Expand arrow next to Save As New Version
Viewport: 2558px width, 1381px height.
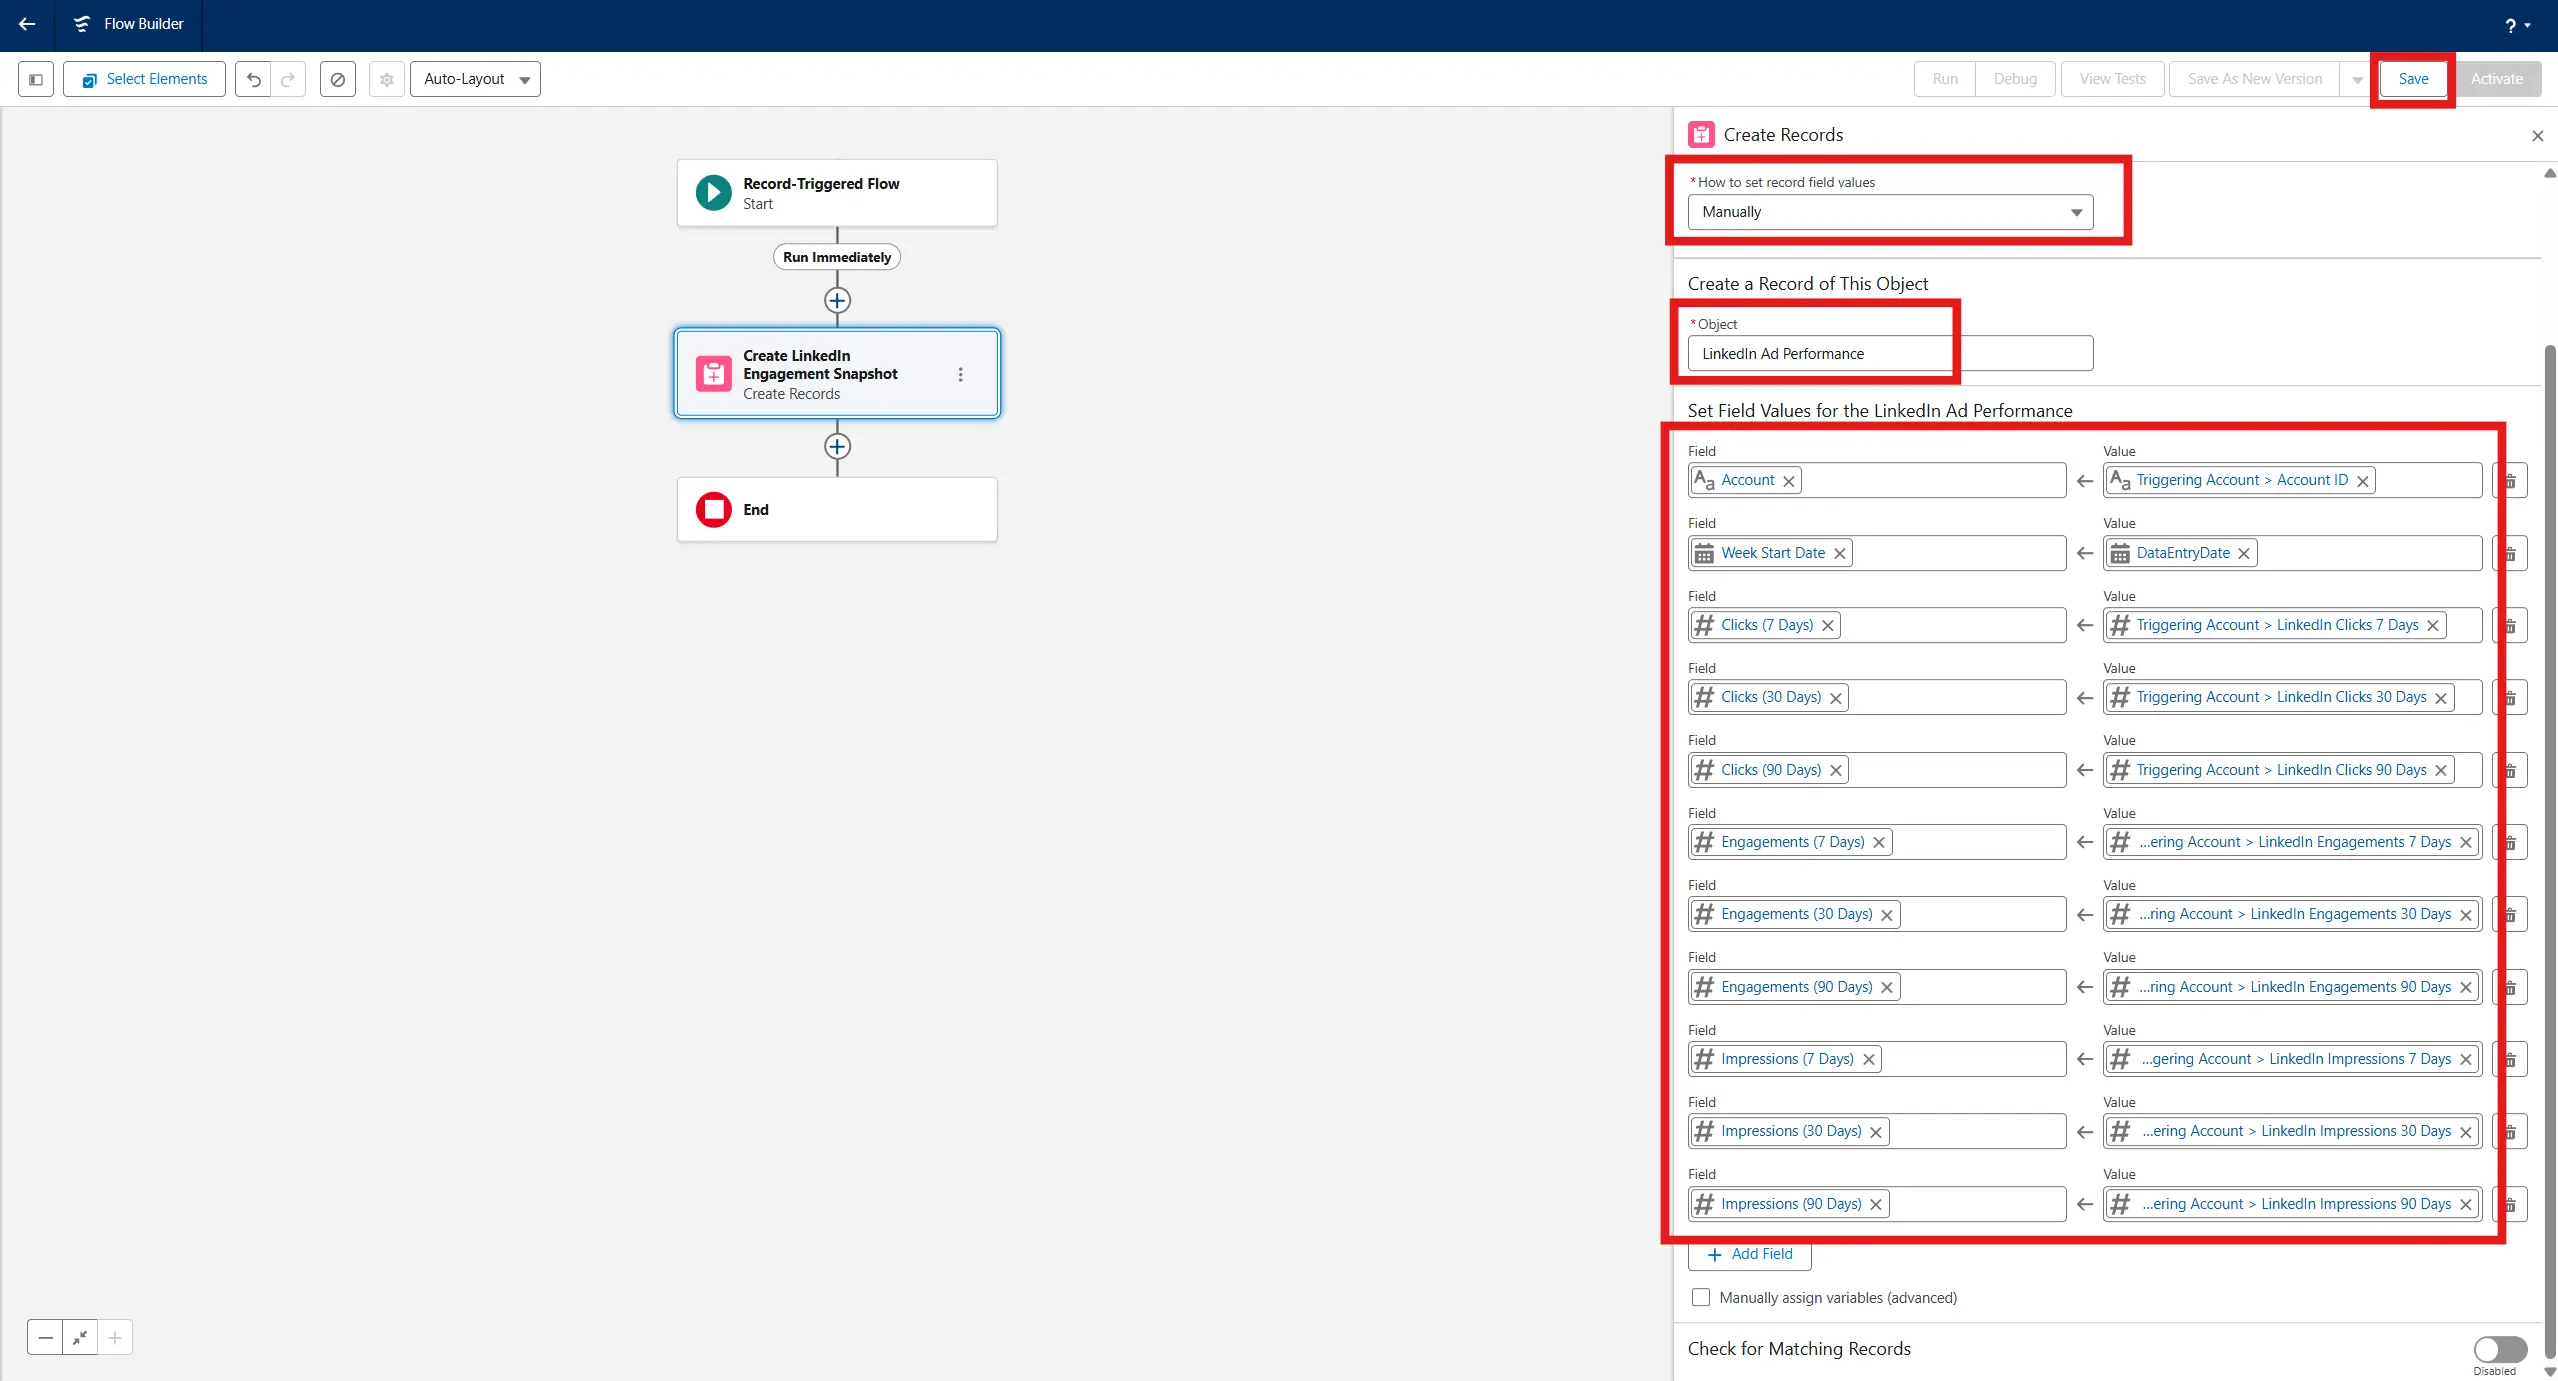click(2357, 79)
